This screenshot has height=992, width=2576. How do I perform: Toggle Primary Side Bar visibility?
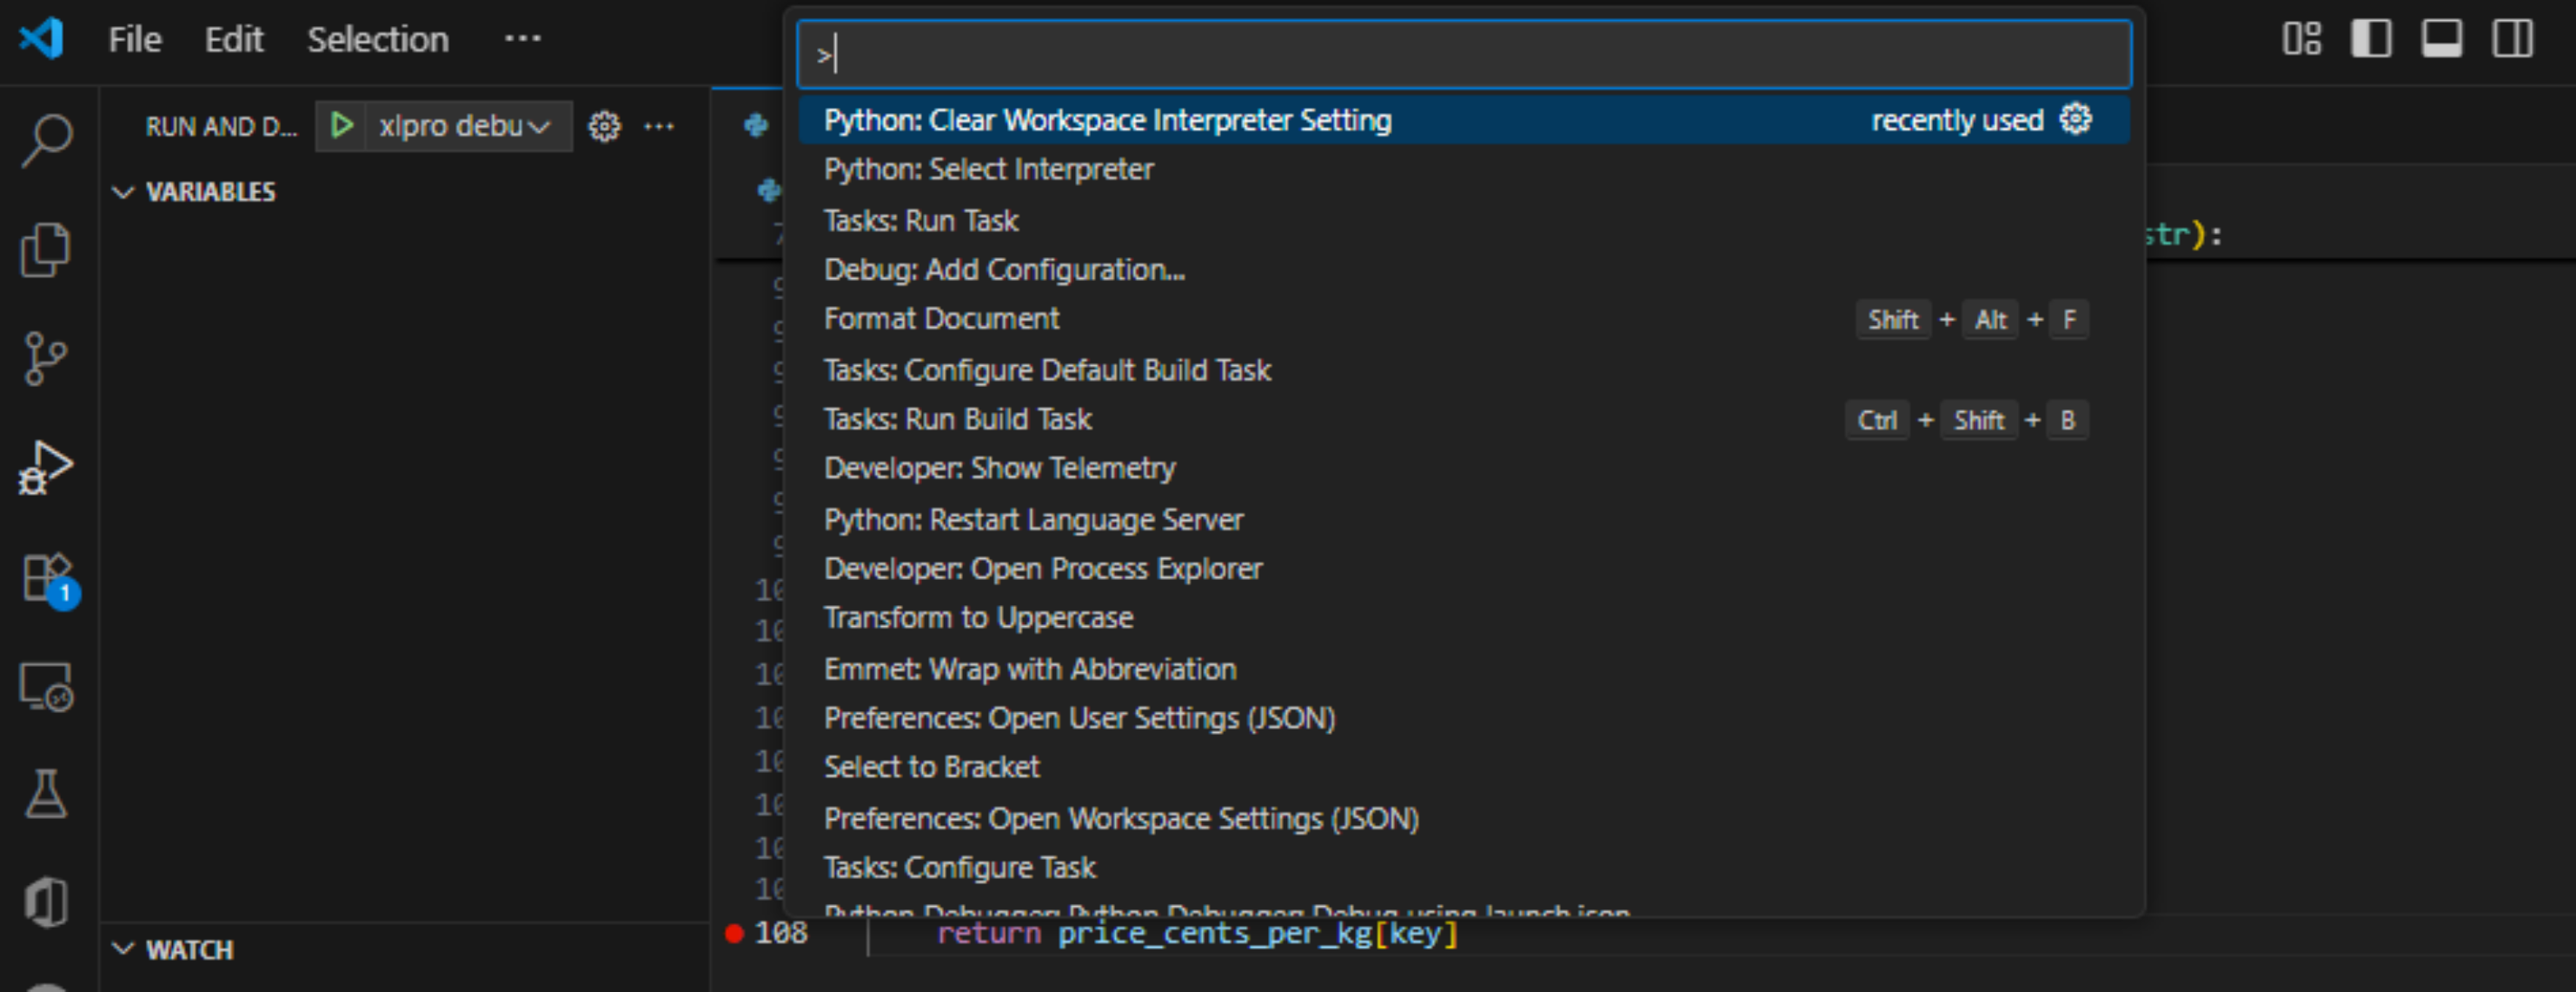(x=2371, y=39)
